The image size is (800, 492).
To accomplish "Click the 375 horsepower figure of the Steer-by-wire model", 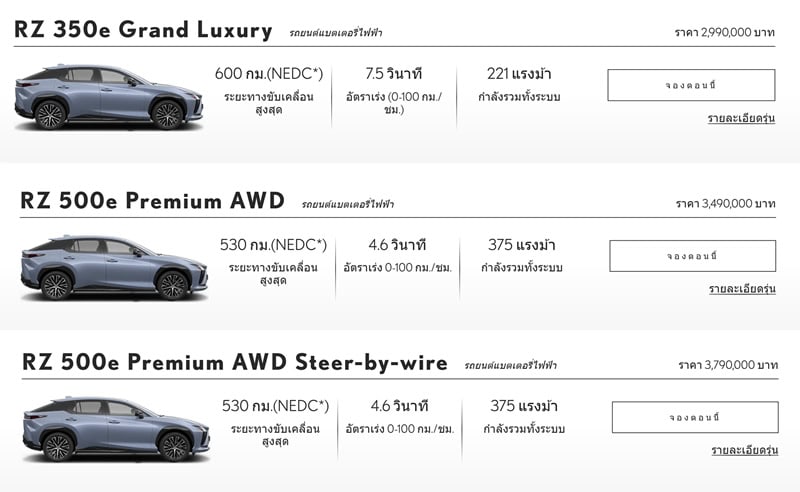I will [524, 406].
